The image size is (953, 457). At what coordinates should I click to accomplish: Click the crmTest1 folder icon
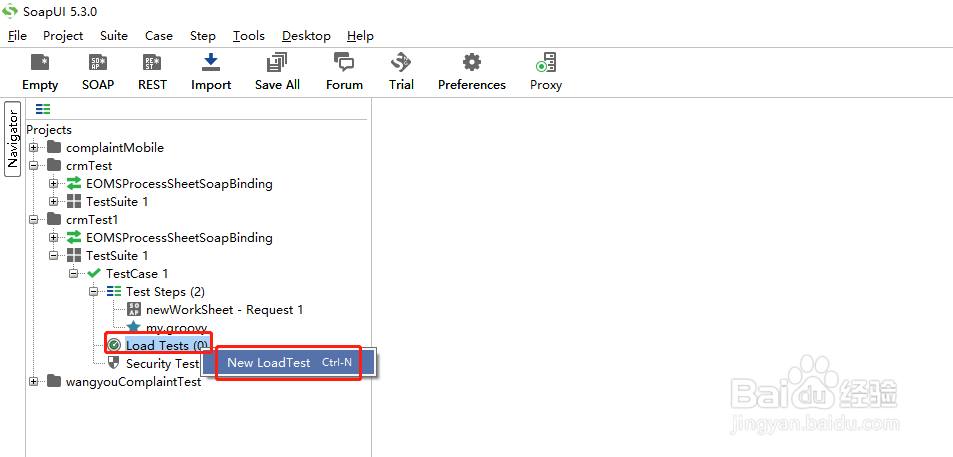55,219
